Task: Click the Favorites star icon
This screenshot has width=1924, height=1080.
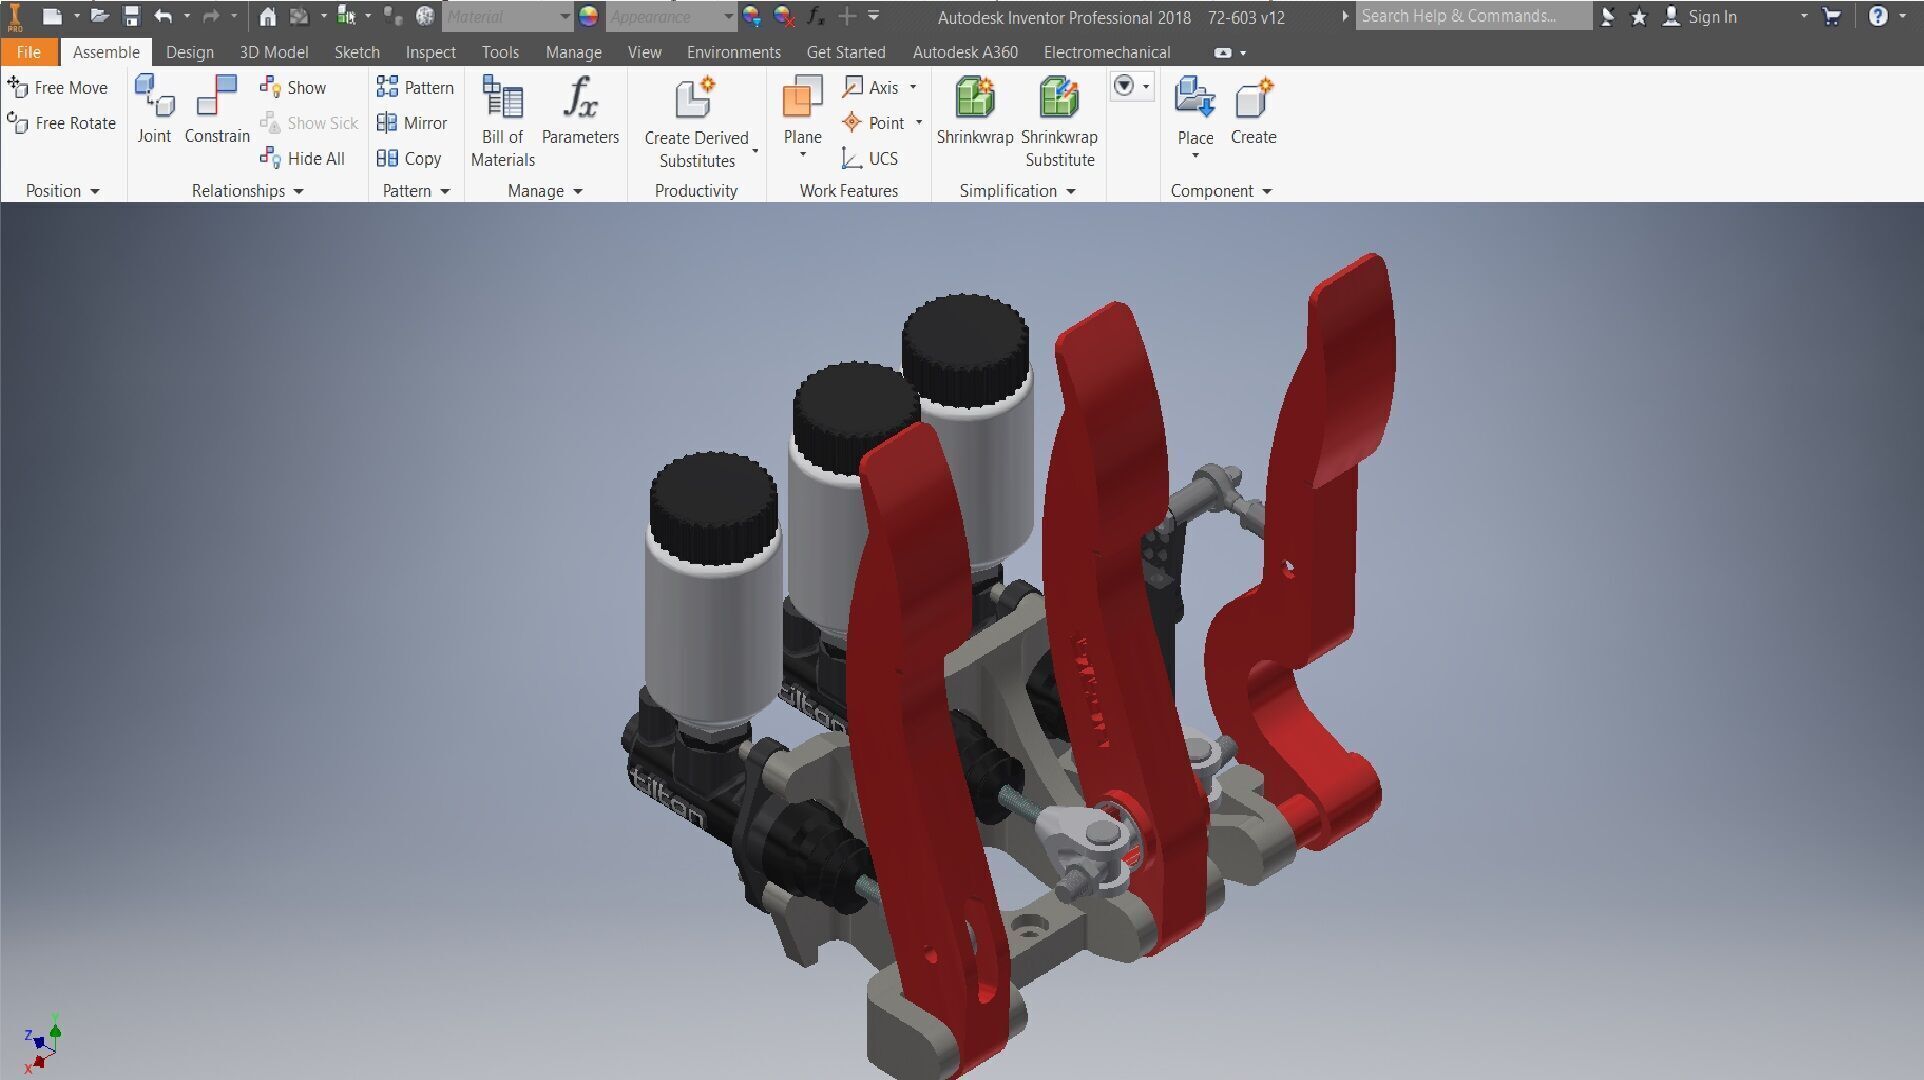Action: click(x=1638, y=16)
